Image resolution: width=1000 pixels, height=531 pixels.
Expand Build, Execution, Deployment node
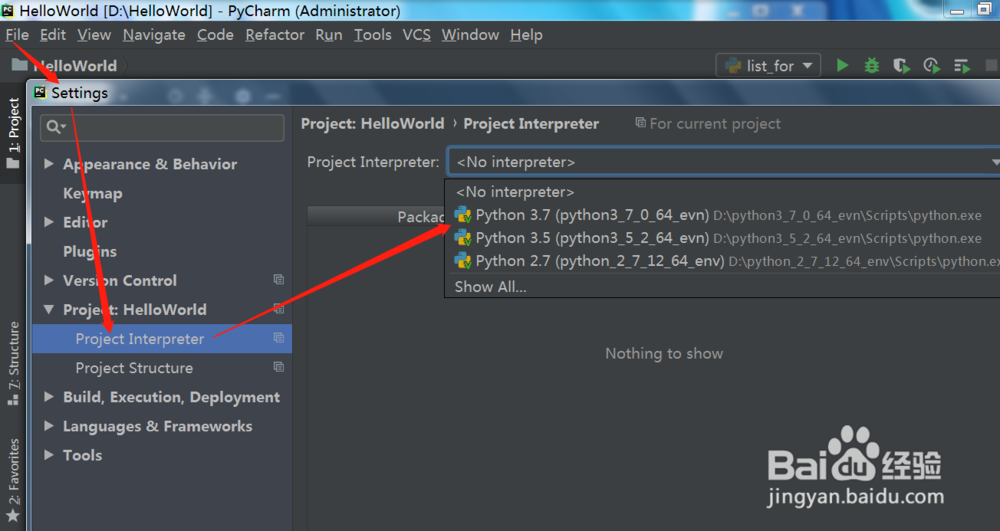48,396
